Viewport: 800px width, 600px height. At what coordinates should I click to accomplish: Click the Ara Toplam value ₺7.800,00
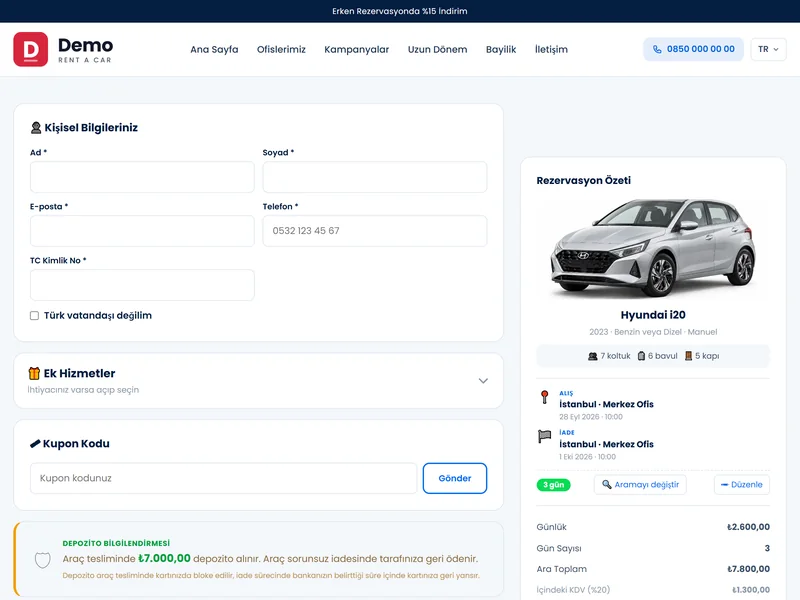[748, 569]
